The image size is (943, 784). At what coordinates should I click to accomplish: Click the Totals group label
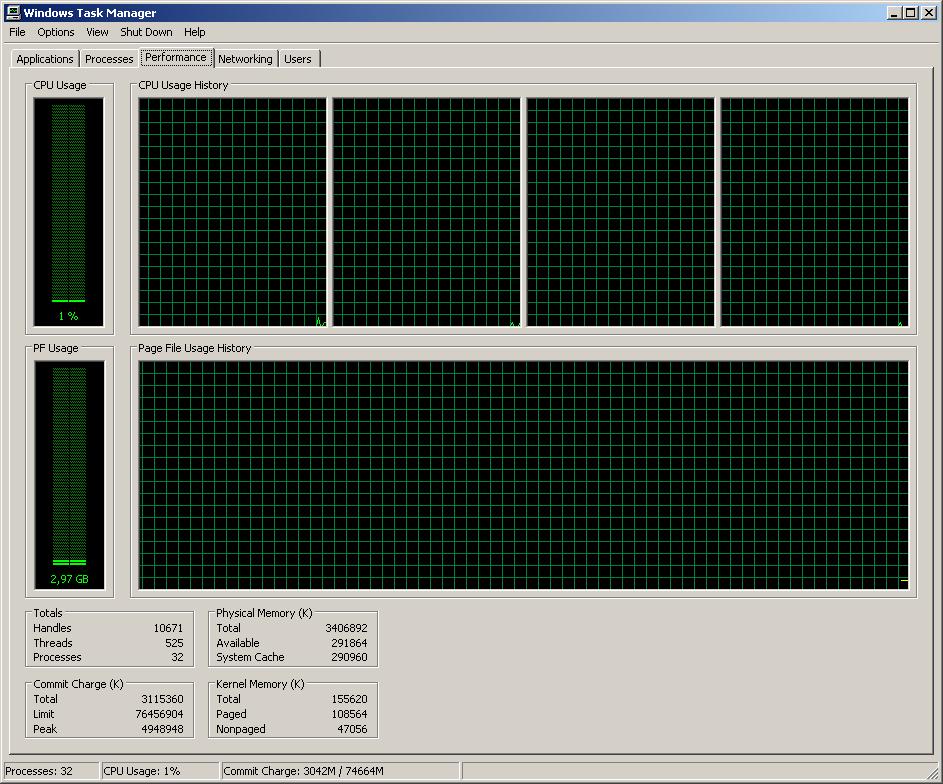click(x=48, y=613)
